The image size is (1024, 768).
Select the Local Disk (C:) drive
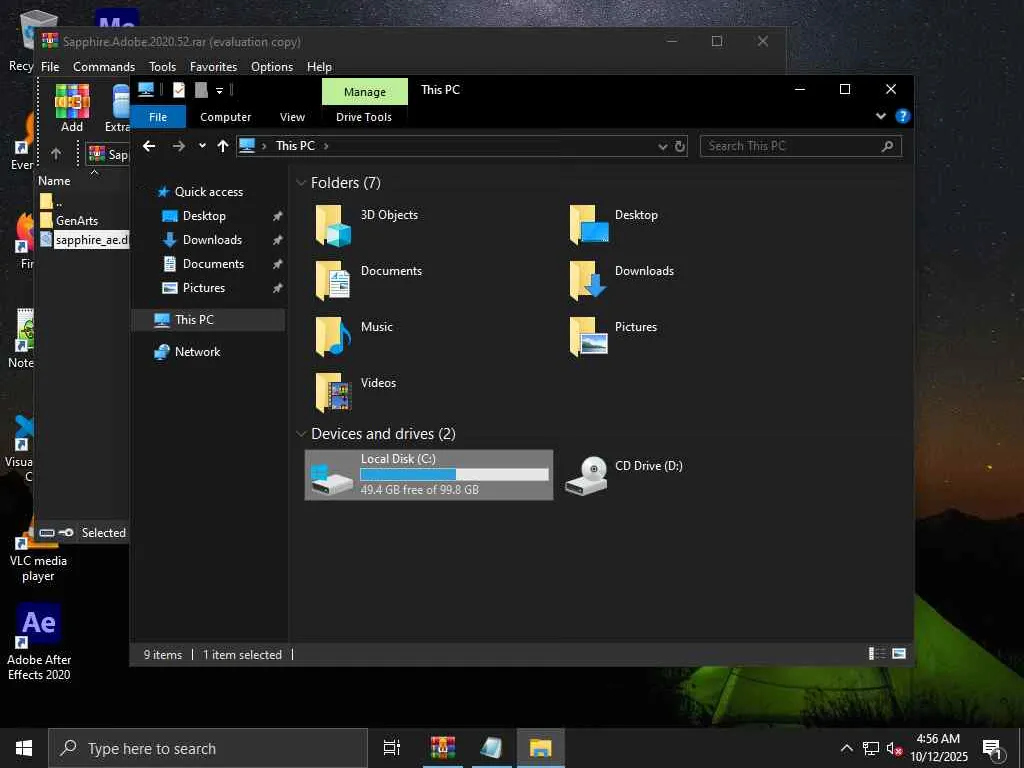(x=428, y=475)
